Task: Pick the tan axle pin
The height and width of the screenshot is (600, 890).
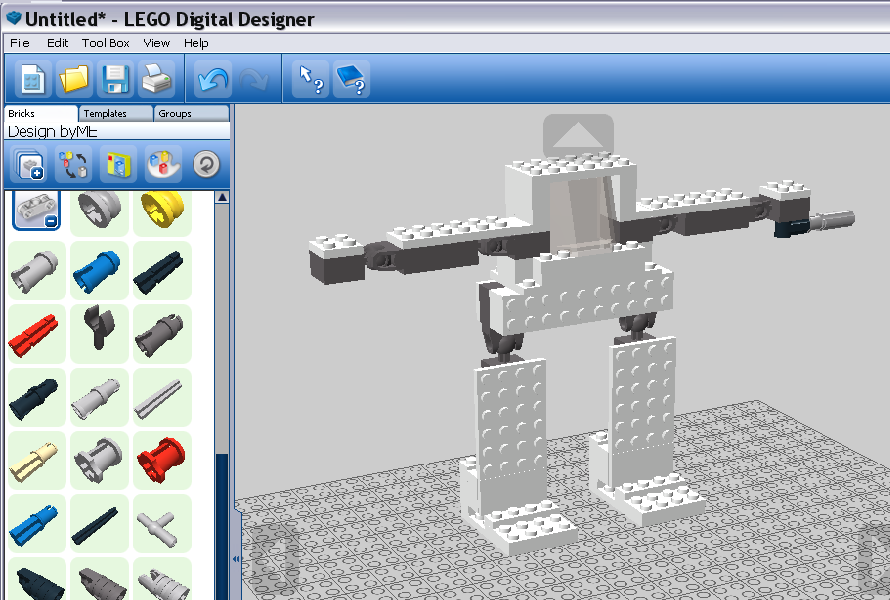Action: (x=36, y=460)
